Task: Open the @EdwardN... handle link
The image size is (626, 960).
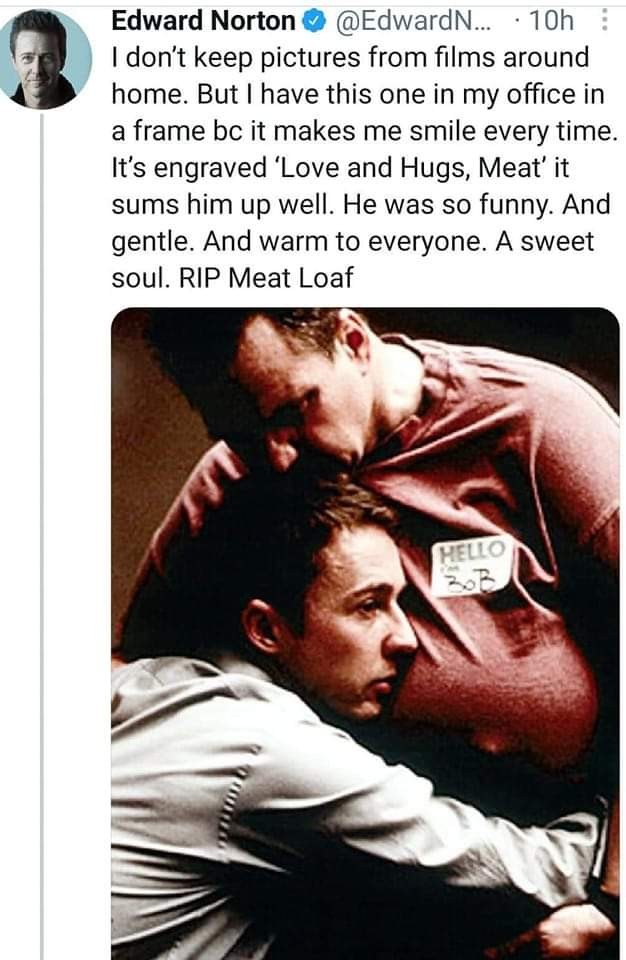Action: [x=413, y=21]
